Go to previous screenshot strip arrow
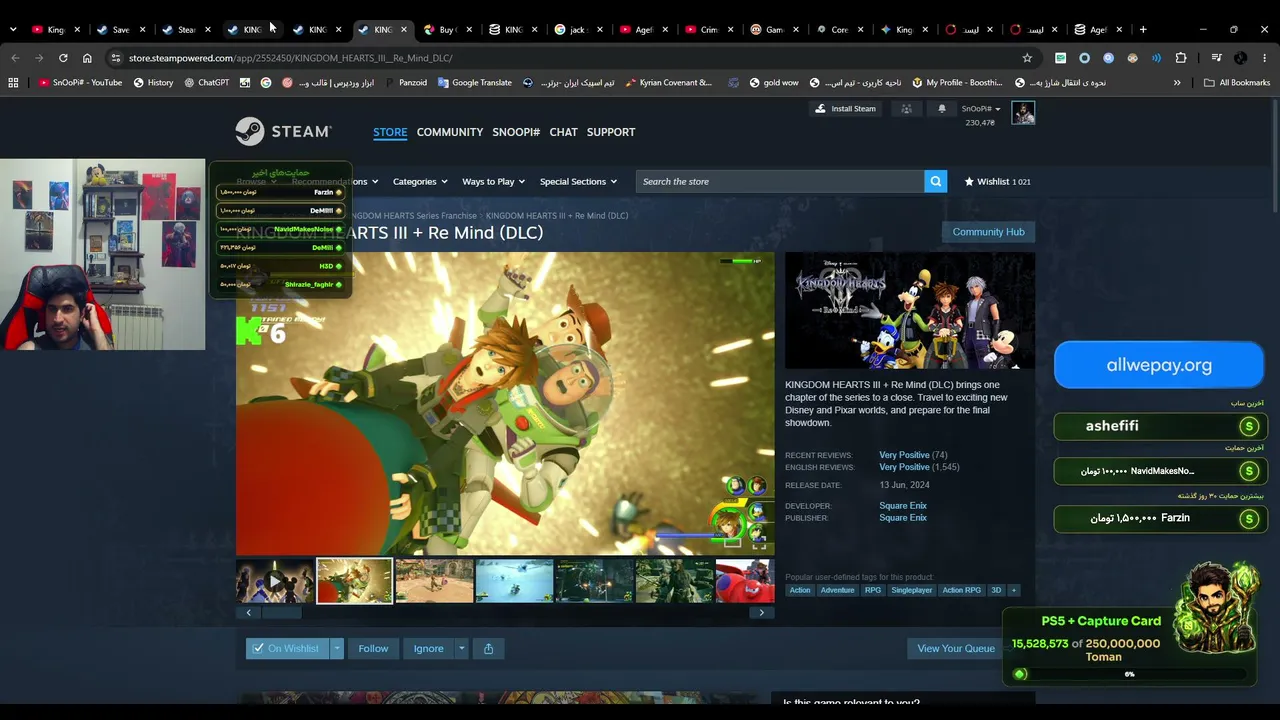 248,613
